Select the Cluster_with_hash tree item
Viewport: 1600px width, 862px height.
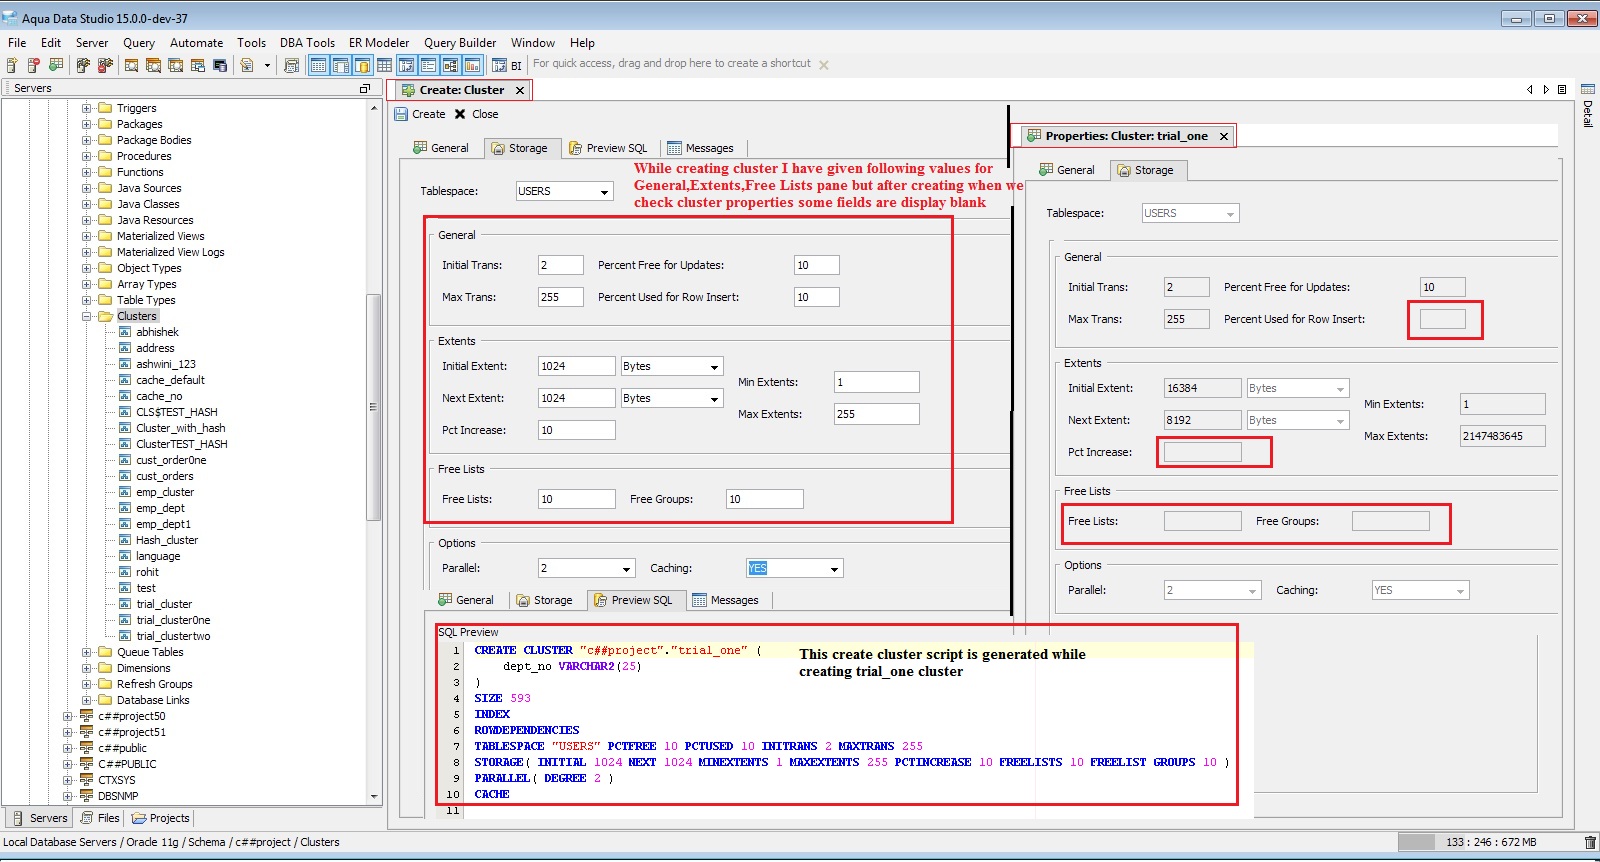(x=181, y=428)
